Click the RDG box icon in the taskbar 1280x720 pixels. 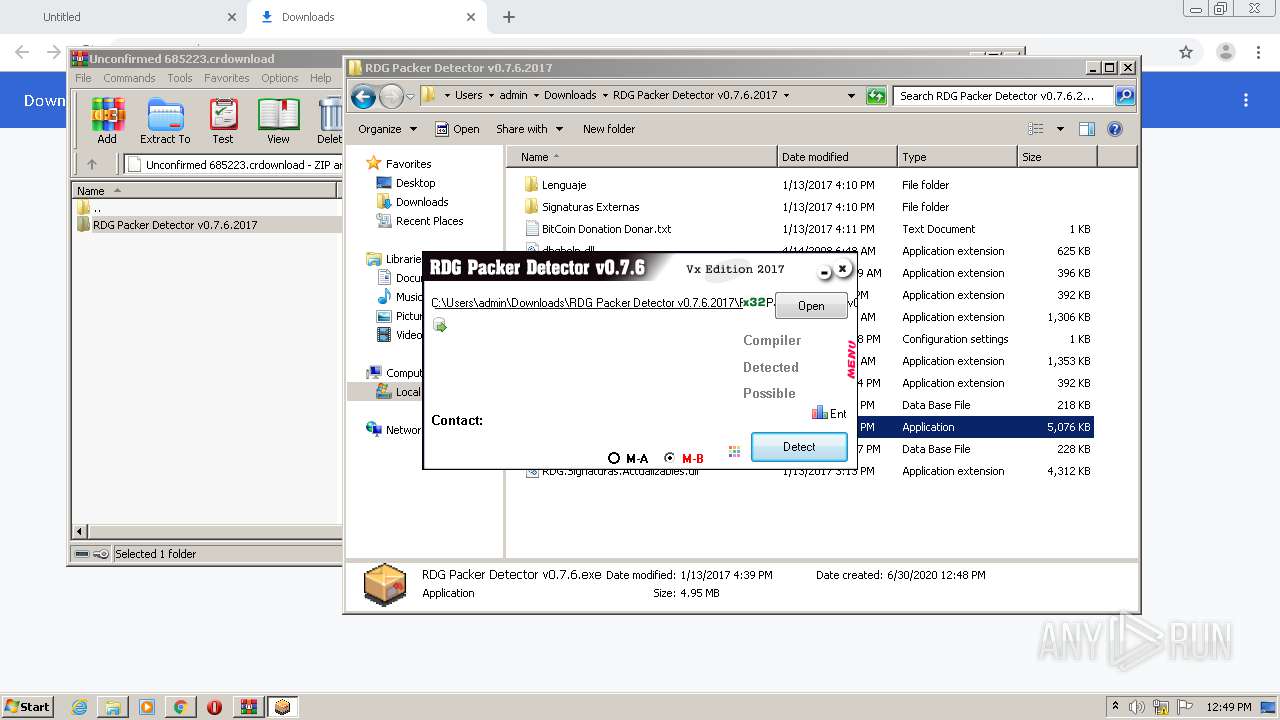click(x=283, y=707)
